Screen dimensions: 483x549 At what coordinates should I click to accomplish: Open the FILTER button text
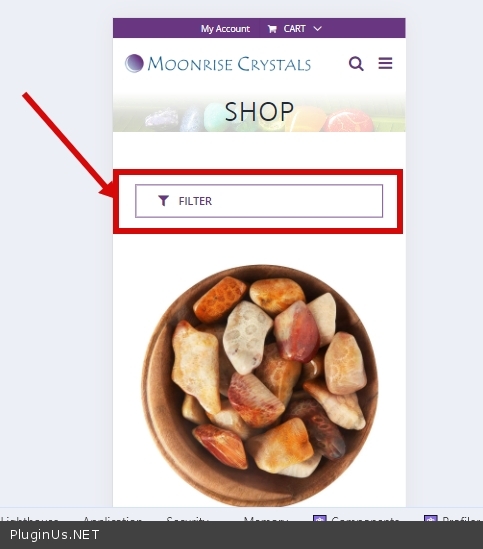tap(195, 201)
